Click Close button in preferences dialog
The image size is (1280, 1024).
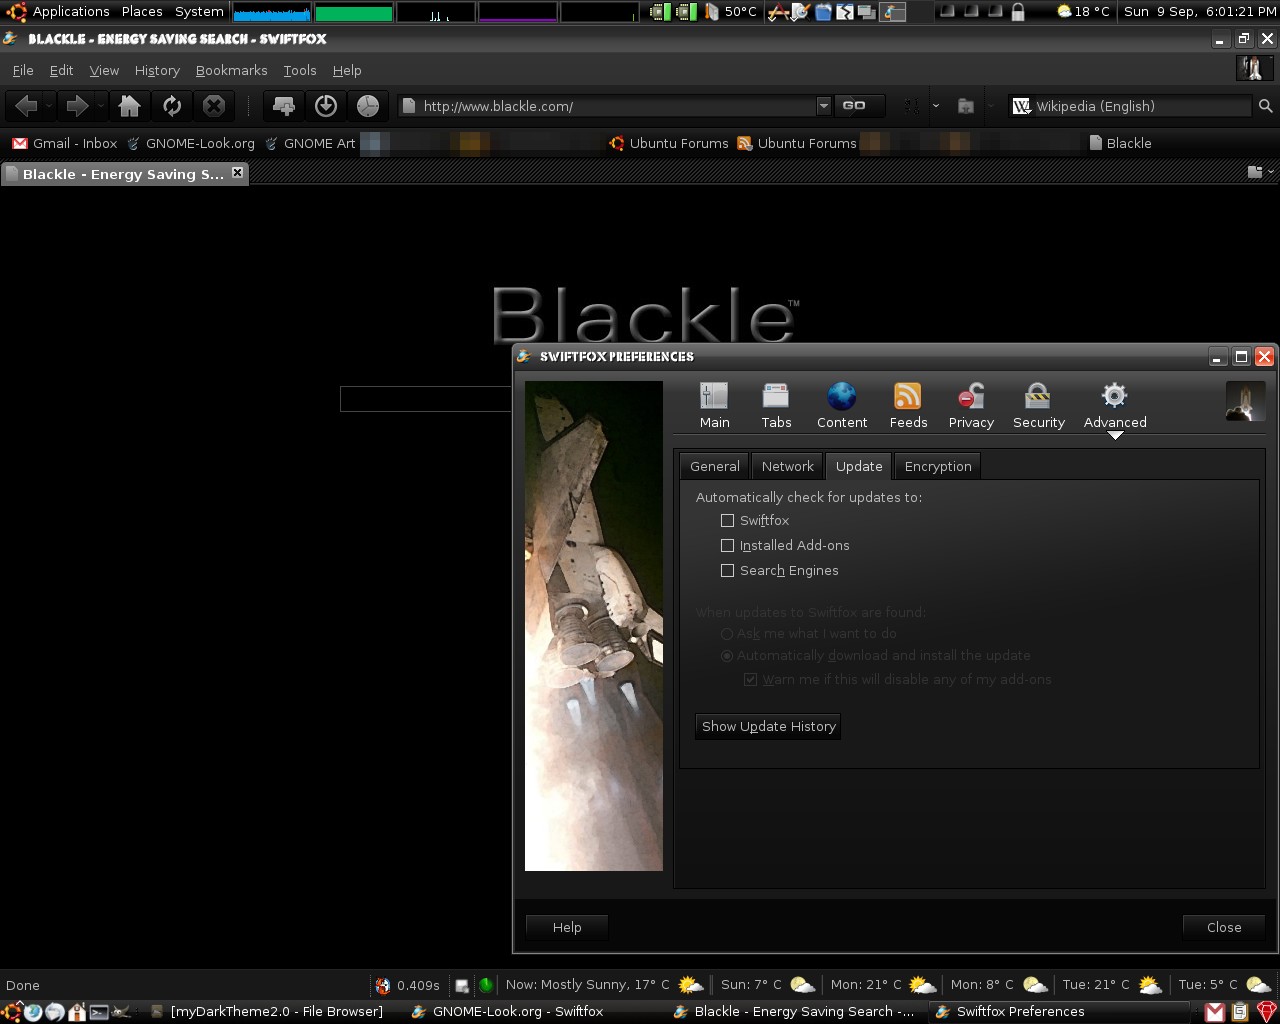(x=1224, y=927)
